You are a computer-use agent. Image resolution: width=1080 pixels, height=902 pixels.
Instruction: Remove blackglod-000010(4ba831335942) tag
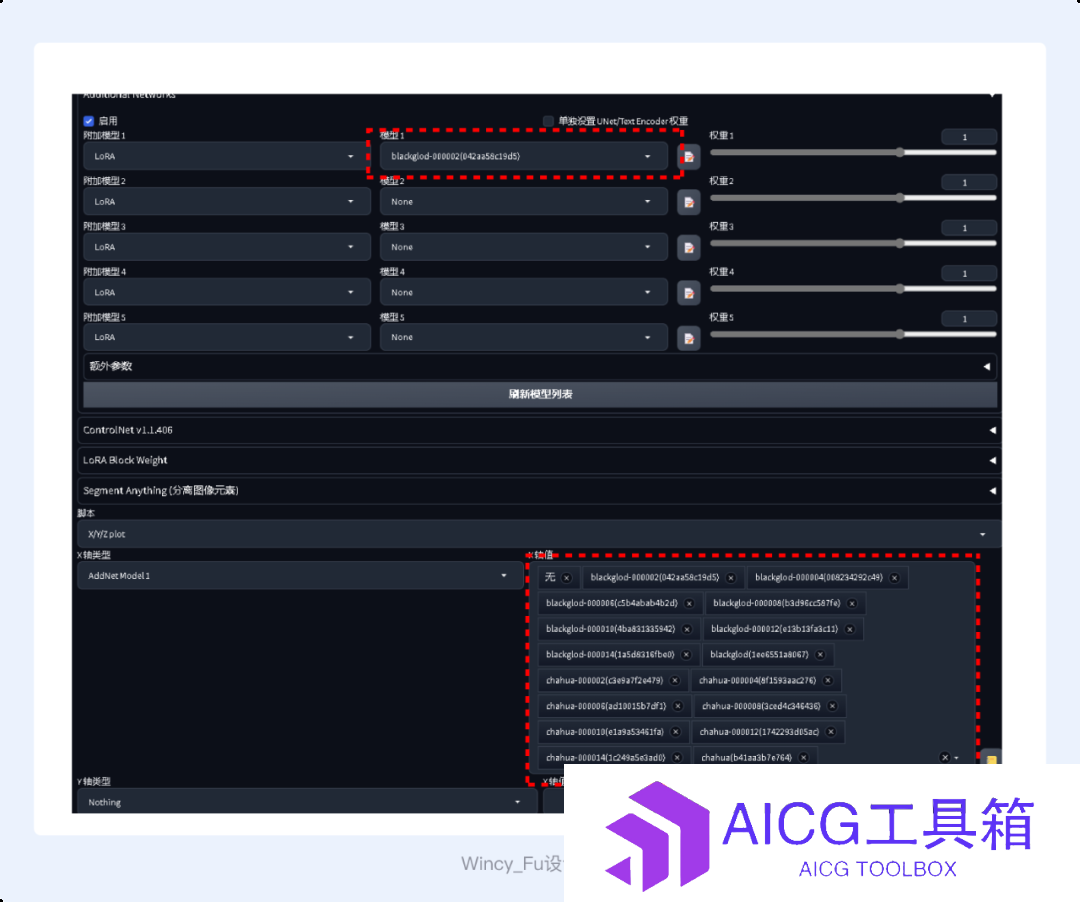(x=687, y=629)
